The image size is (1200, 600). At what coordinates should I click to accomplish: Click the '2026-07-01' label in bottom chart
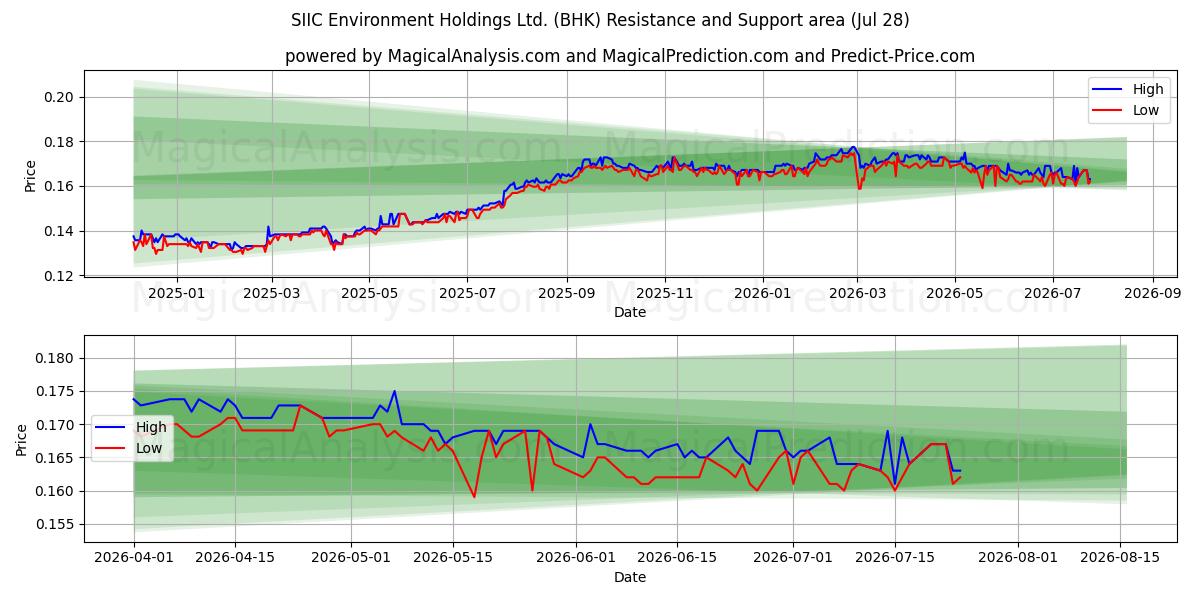[792, 560]
